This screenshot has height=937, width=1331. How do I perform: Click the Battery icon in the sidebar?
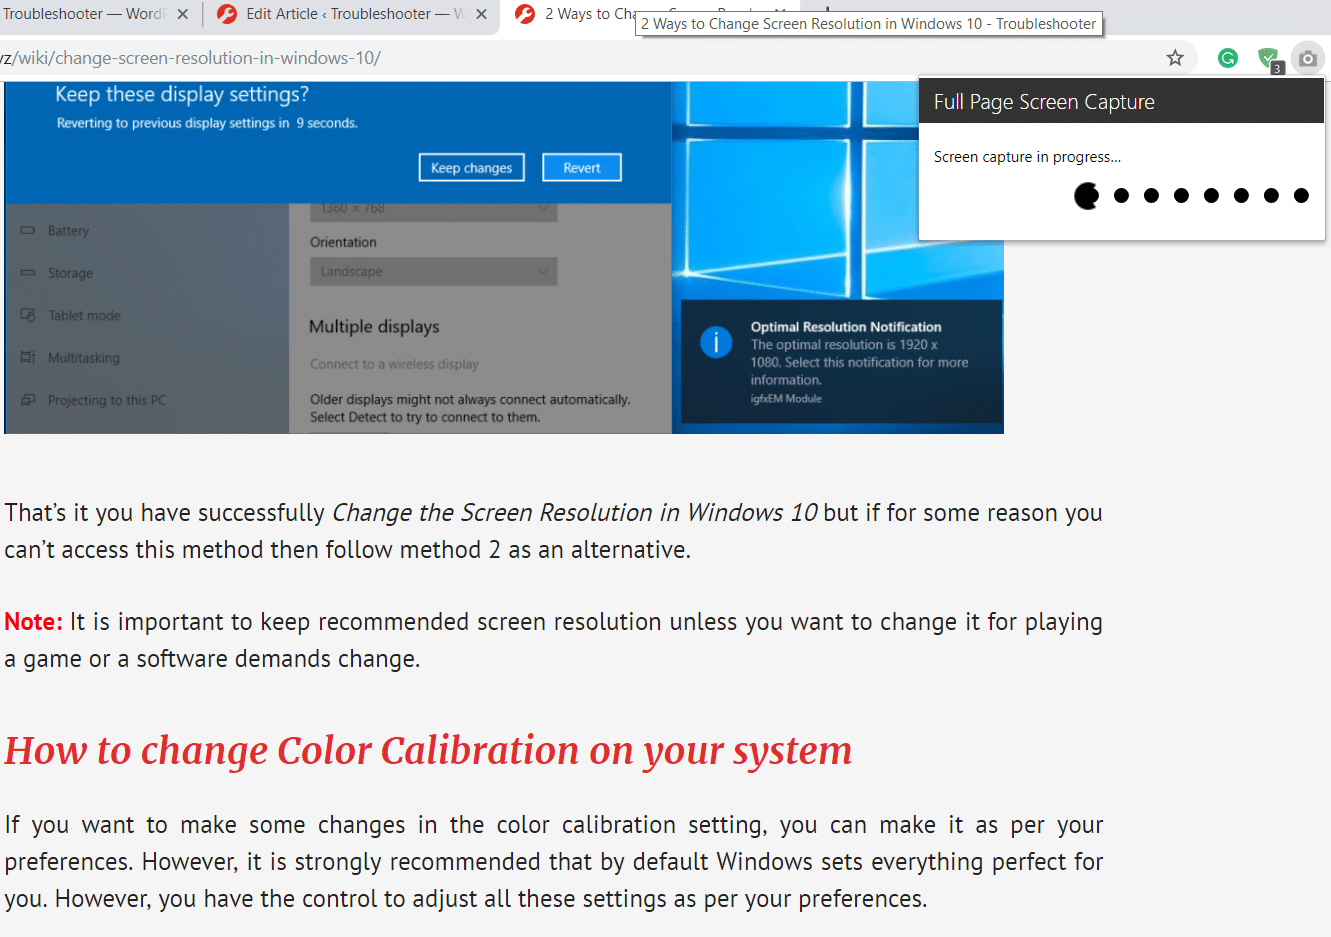click(x=28, y=231)
